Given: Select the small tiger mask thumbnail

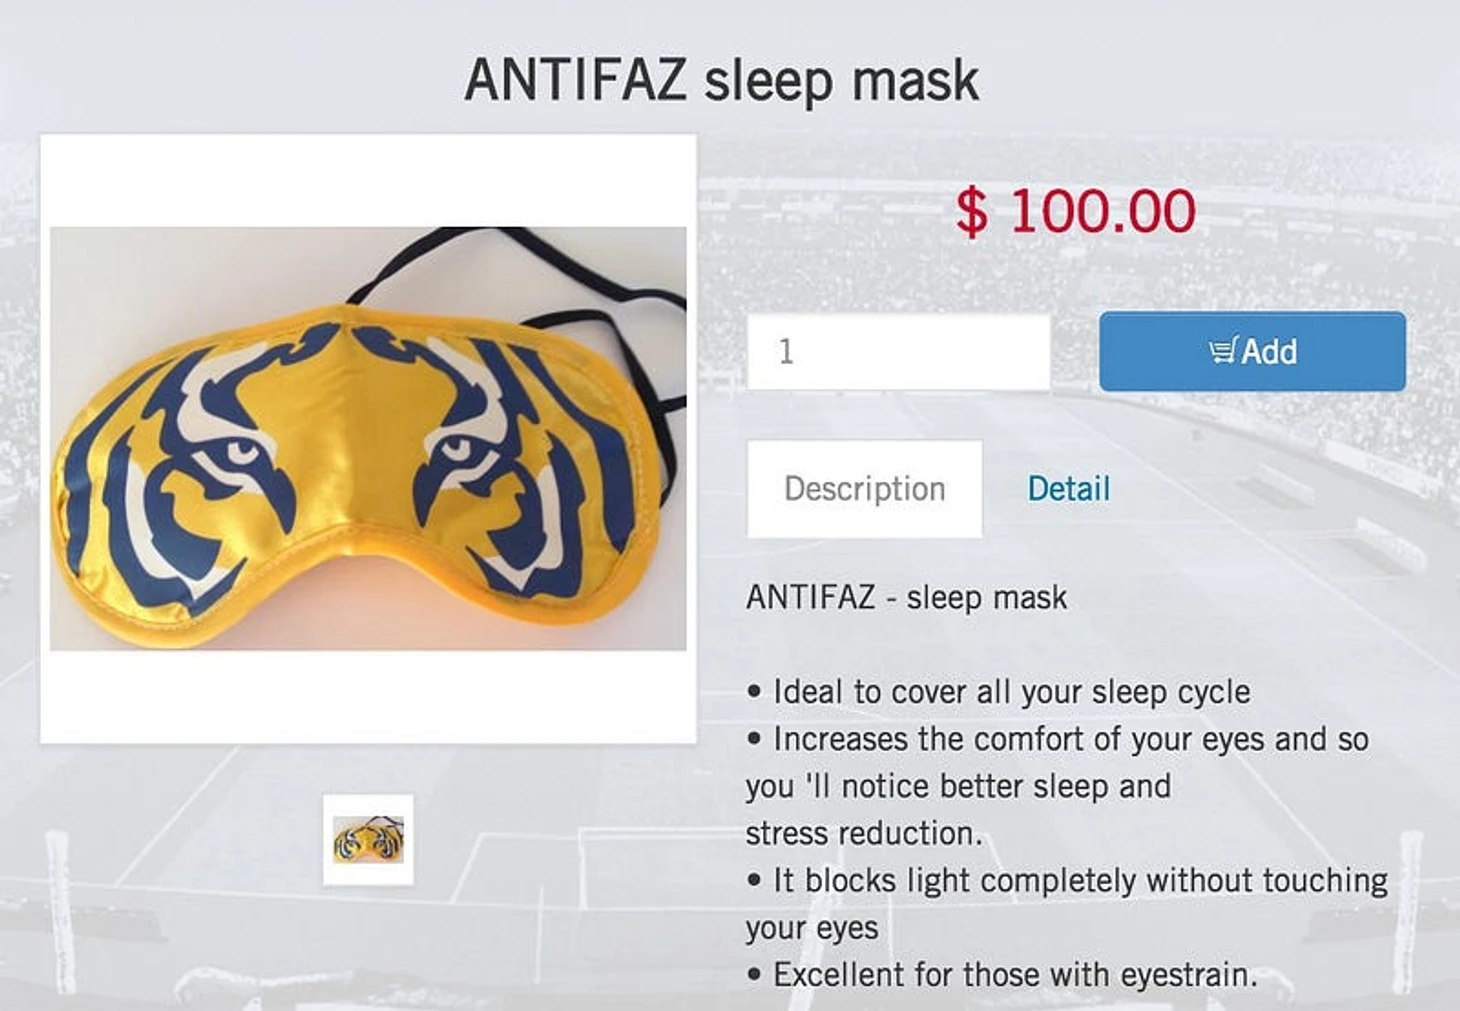Looking at the screenshot, I should 368,839.
